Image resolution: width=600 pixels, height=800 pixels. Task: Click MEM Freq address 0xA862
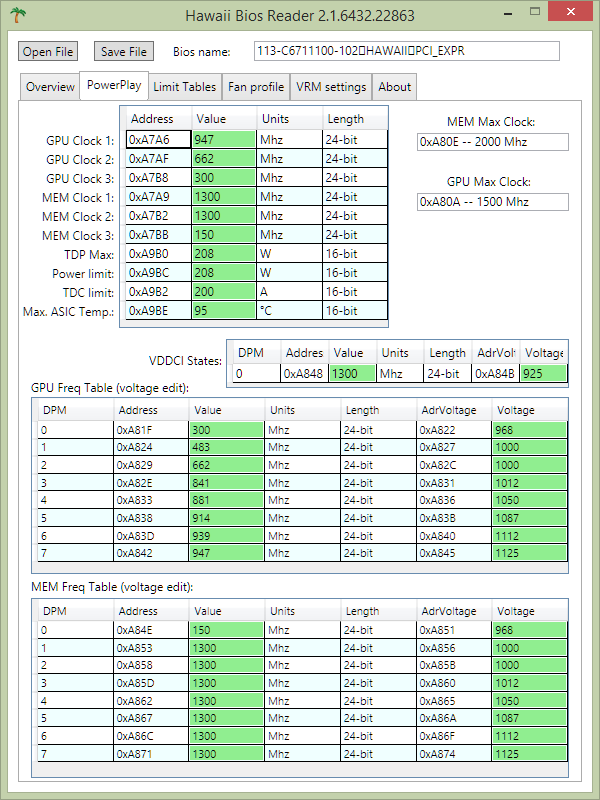(151, 701)
